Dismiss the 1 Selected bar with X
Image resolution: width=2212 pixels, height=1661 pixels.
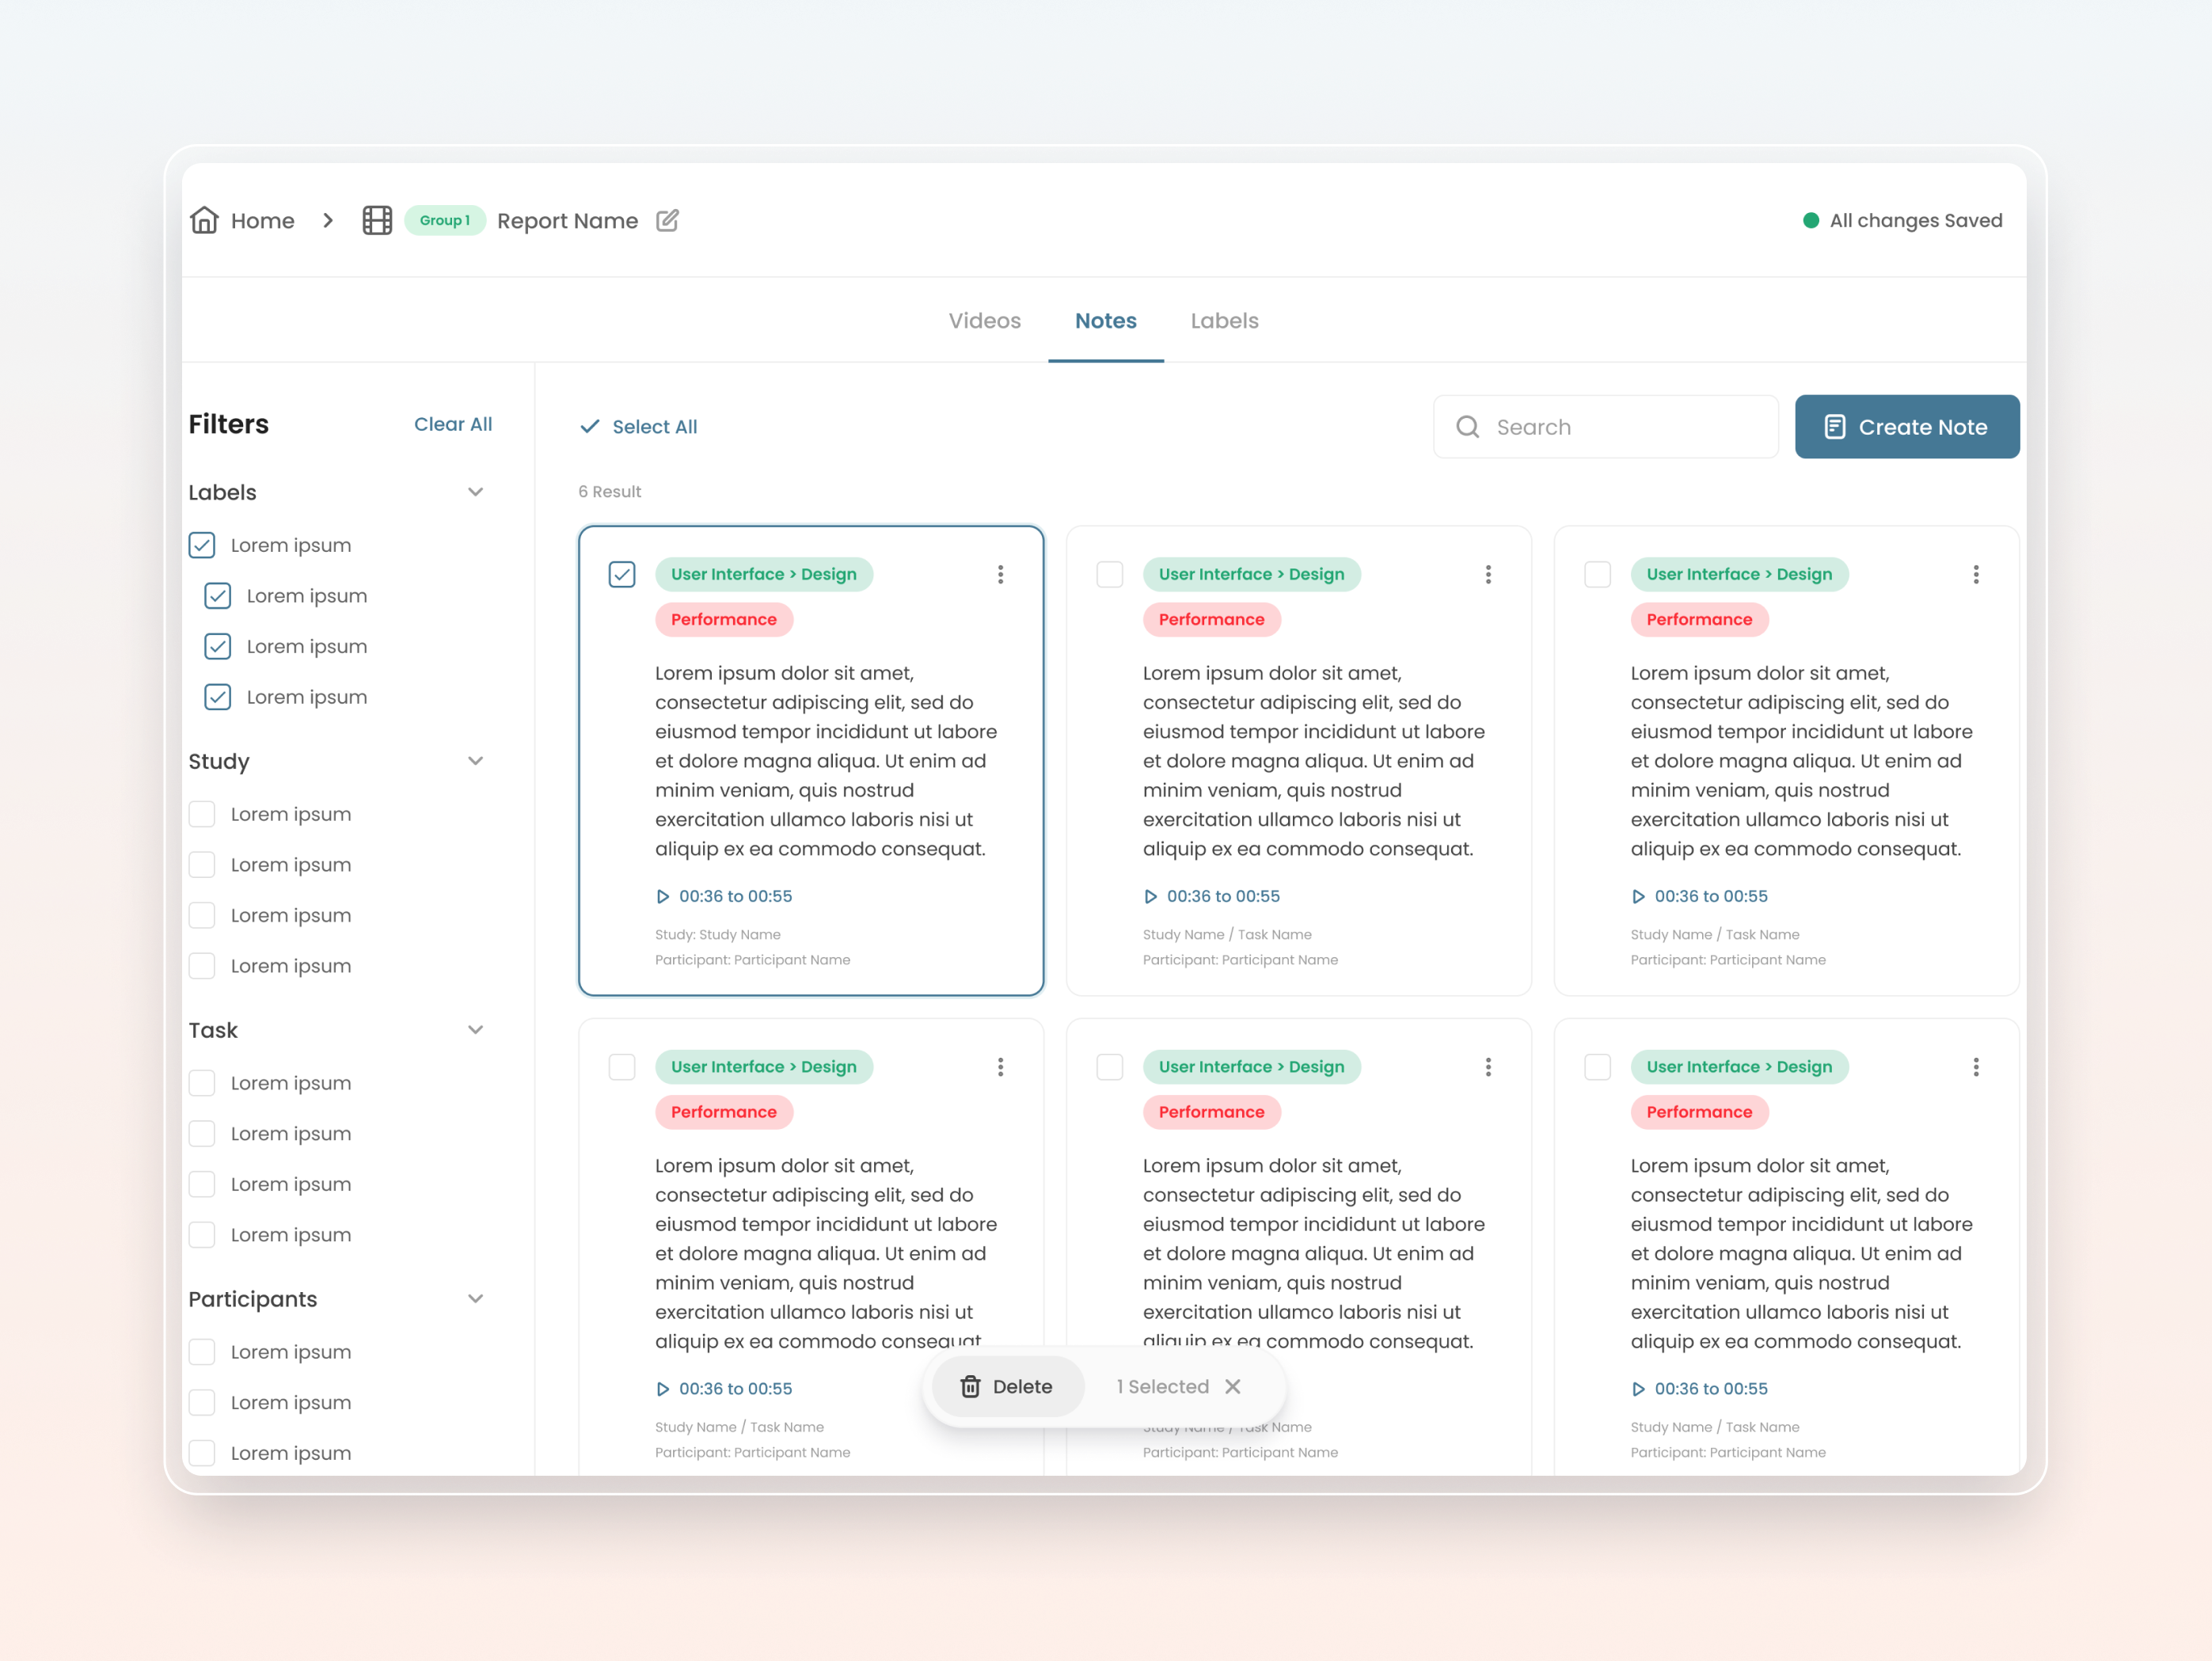tap(1233, 1387)
